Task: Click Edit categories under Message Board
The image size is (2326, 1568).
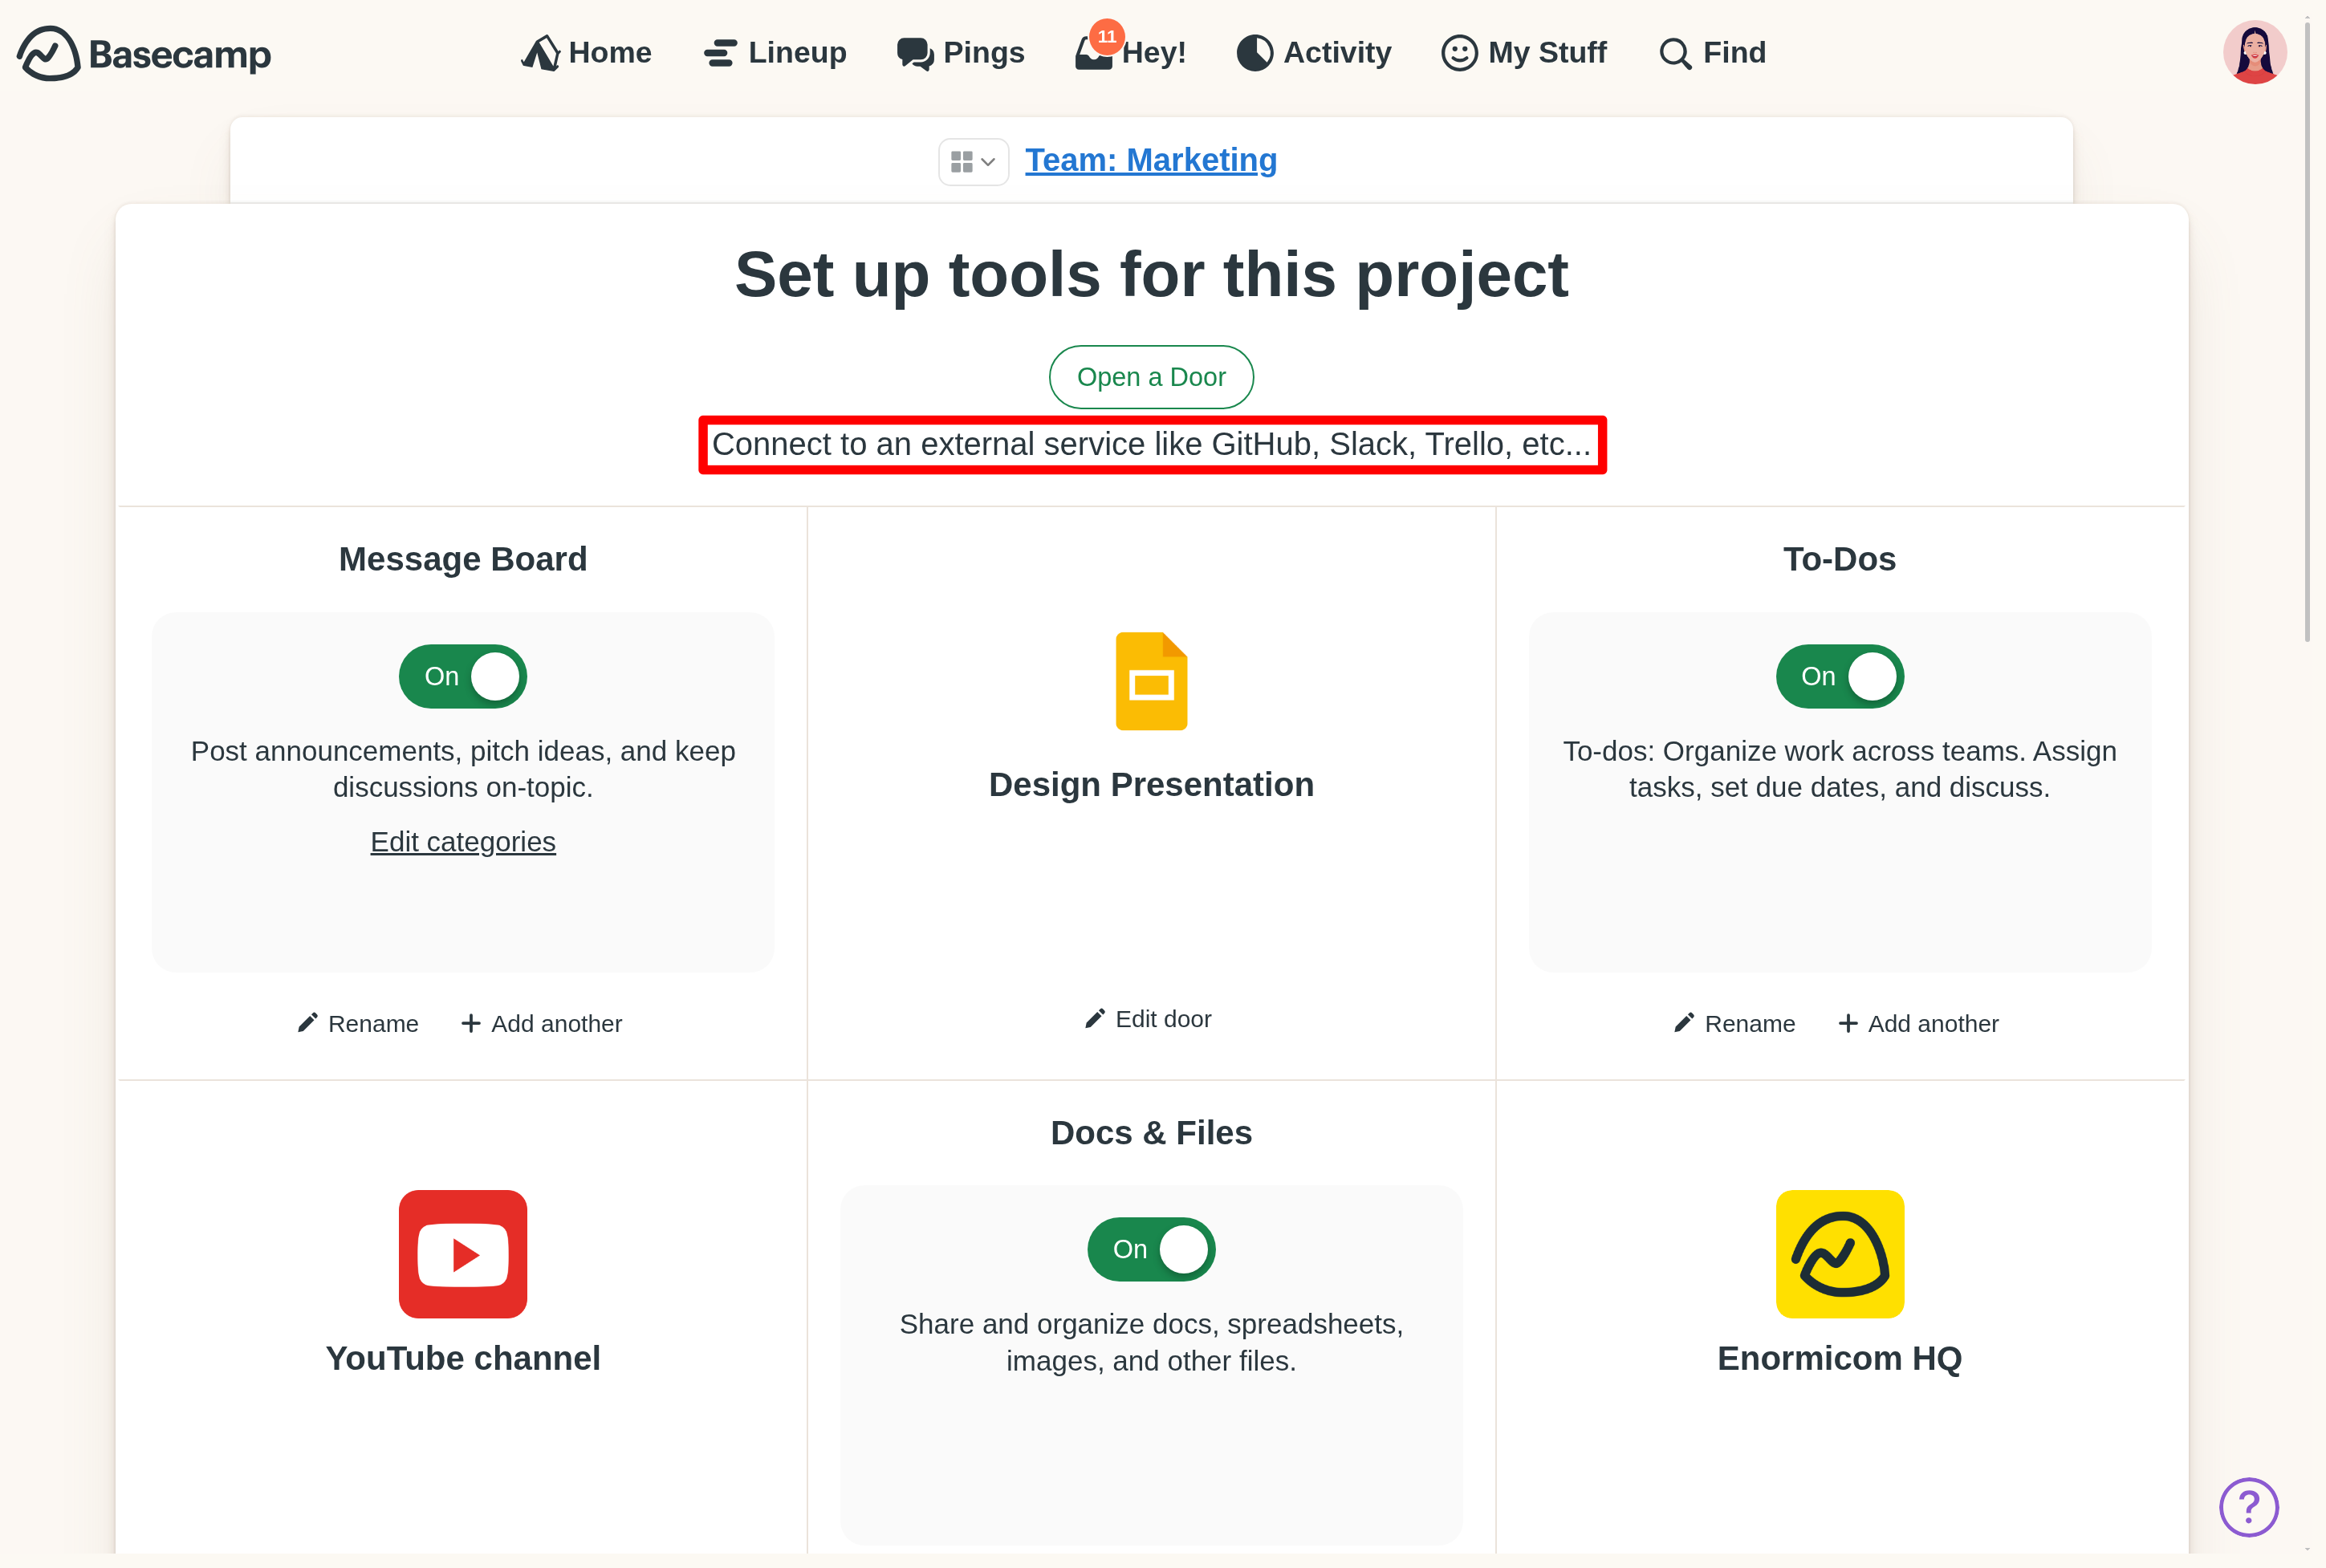Action: point(462,841)
